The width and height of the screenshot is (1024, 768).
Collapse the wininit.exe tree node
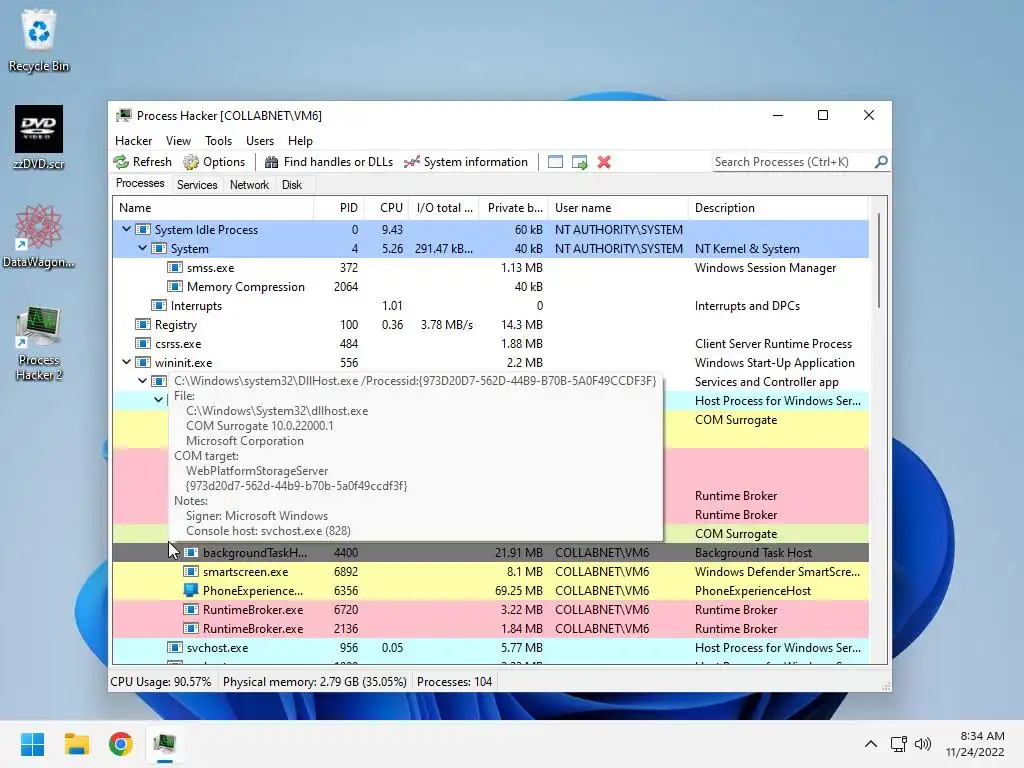point(126,362)
